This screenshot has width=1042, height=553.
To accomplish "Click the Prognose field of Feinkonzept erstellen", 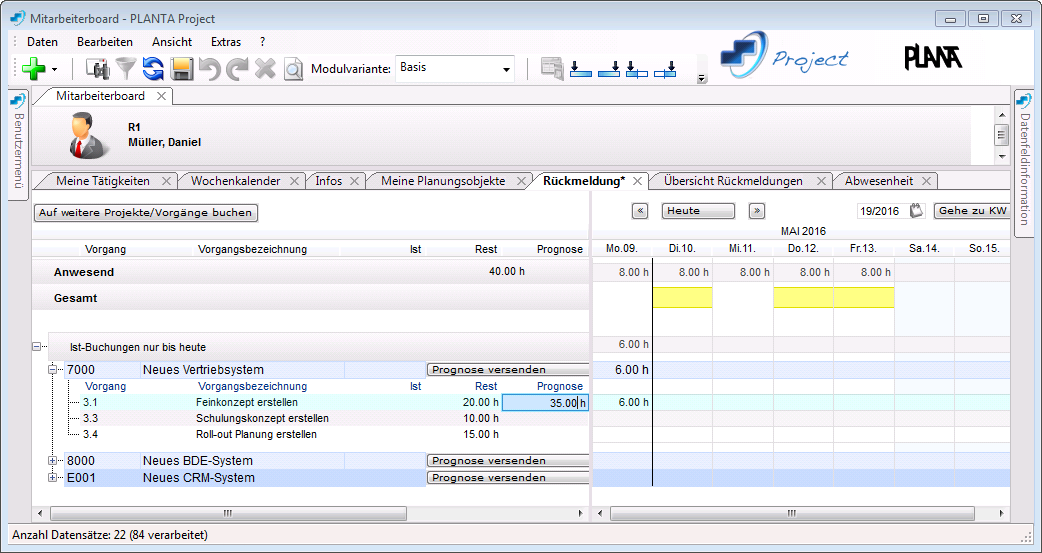I will click(545, 403).
